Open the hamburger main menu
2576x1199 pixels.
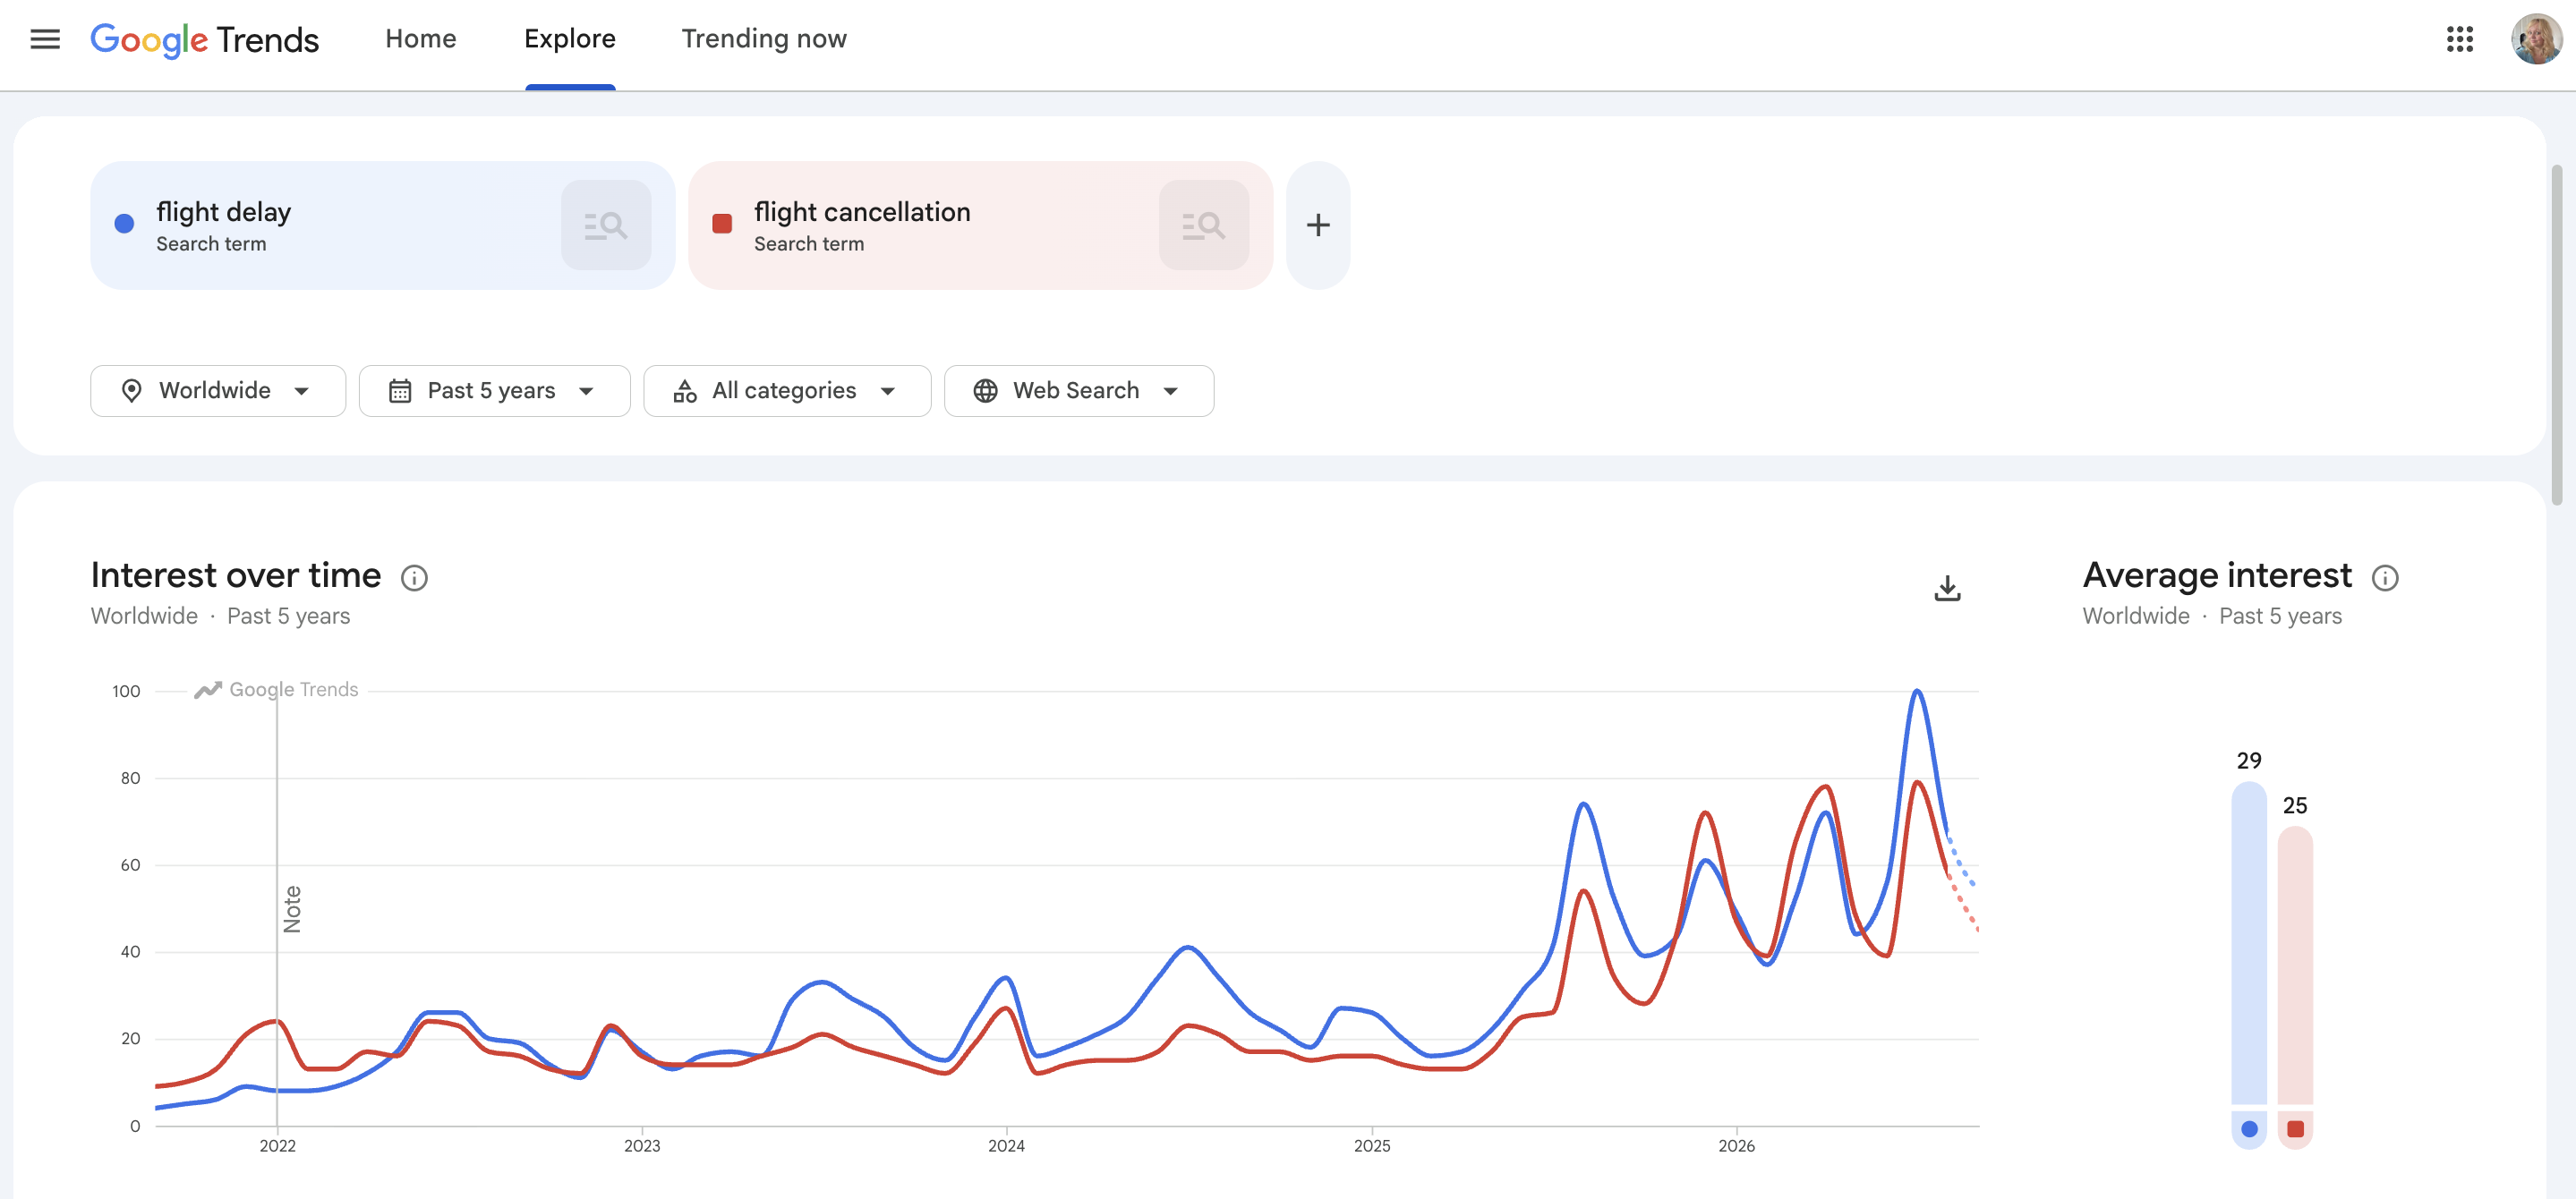click(45, 39)
